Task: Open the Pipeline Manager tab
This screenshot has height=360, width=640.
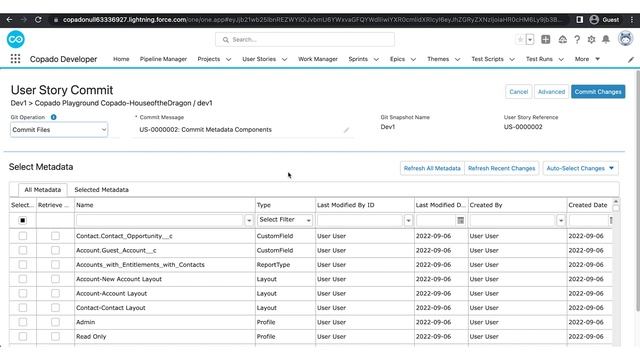Action: pos(163,59)
